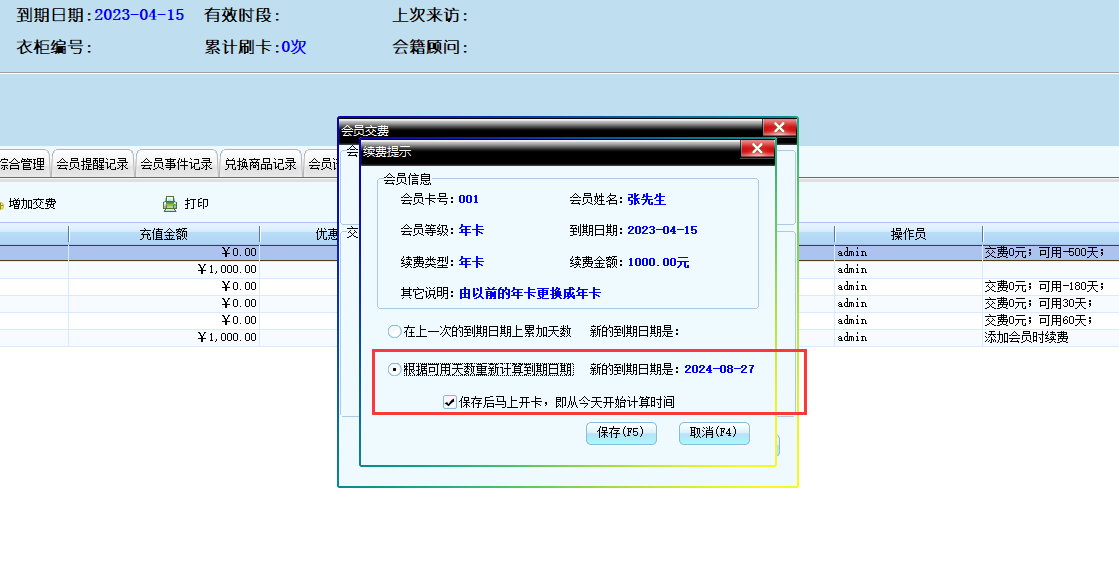Select 根据可用天数重新计算到期日期 radio option
1119x577 pixels.
click(394, 369)
